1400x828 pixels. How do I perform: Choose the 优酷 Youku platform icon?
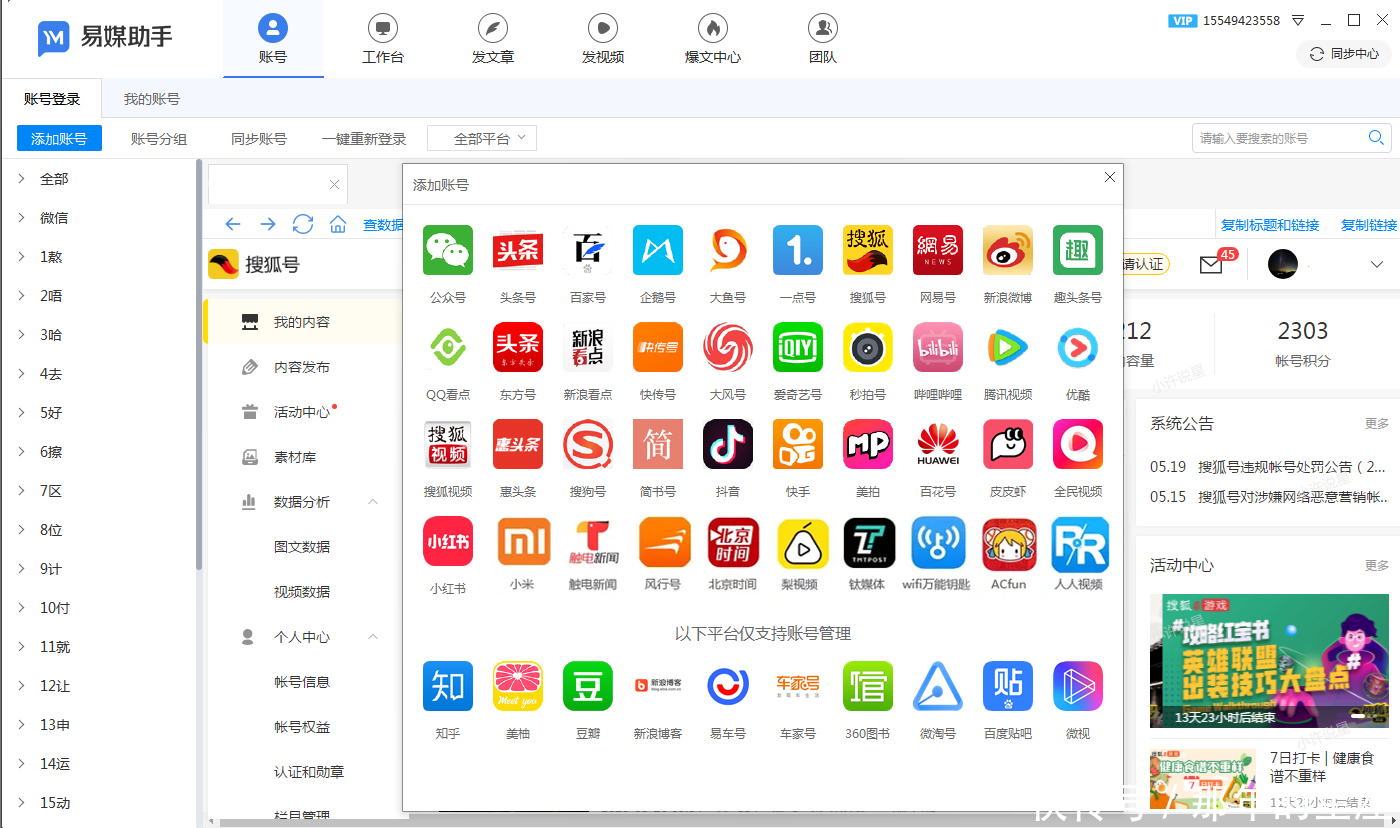[1077, 347]
